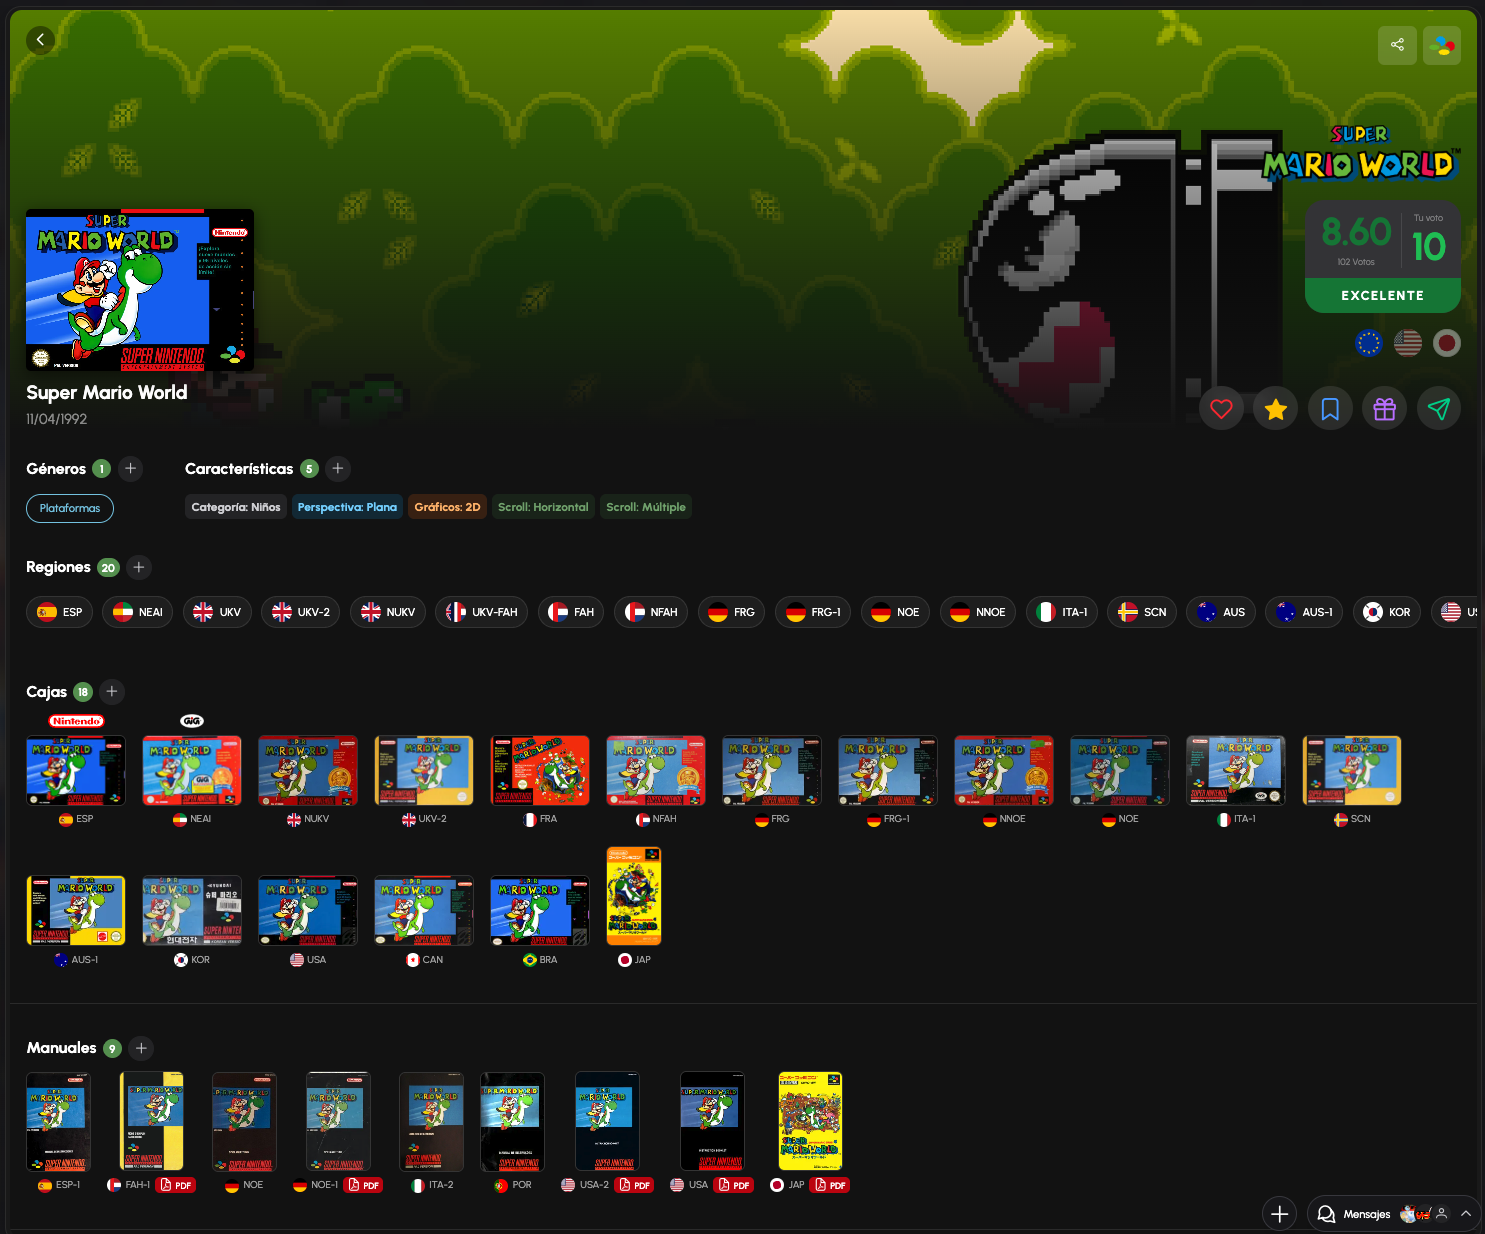Download the USA-2 manual PDF
The image size is (1485, 1234).
click(635, 1185)
